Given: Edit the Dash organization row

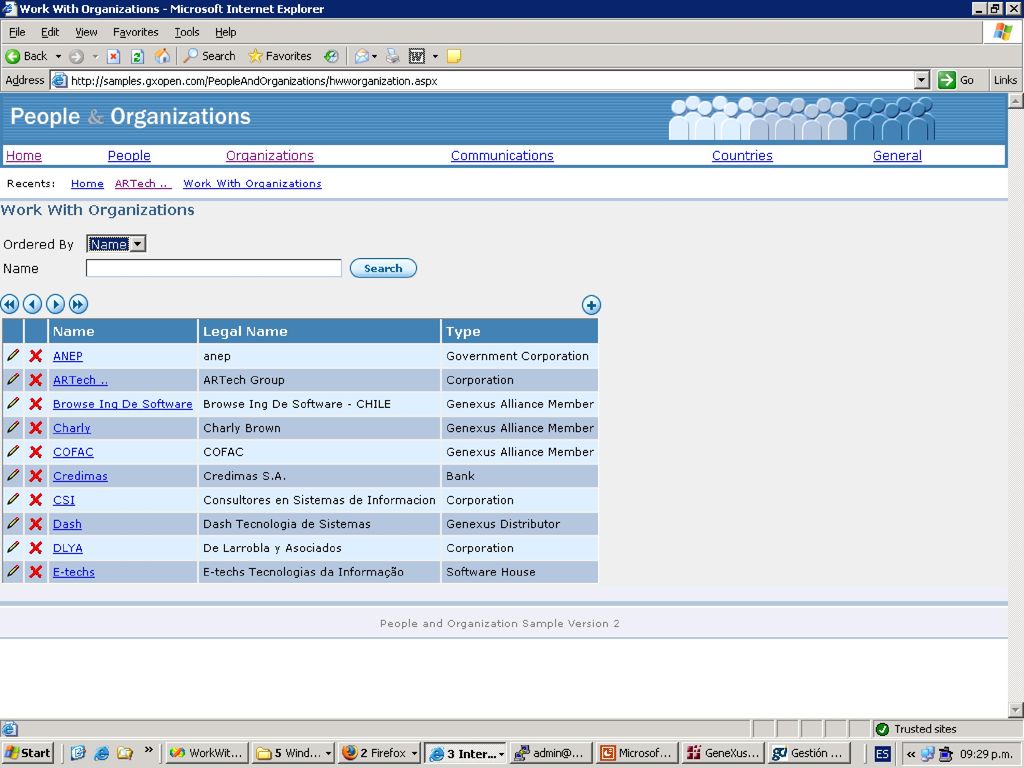Looking at the screenshot, I should pos(13,524).
